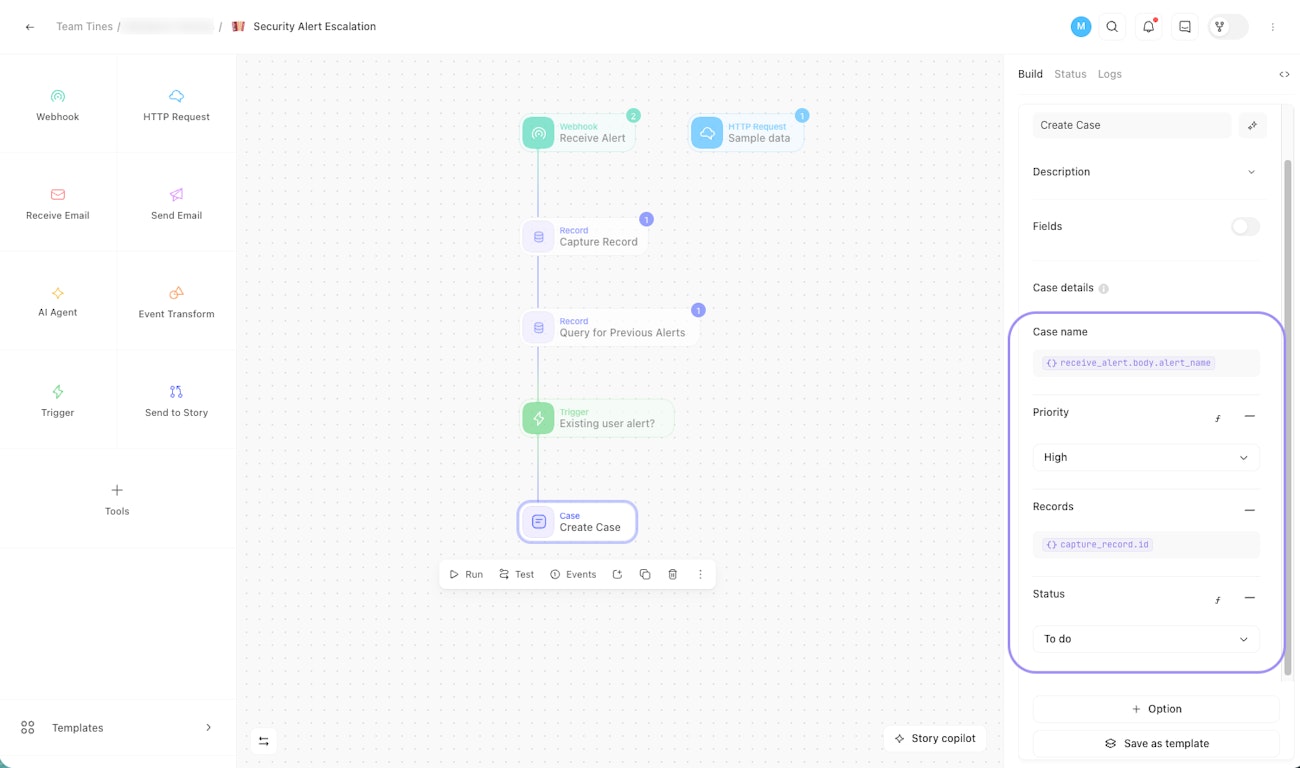This screenshot has width=1300, height=768.
Task: Click the swap arrows icon at canvas bottom-left
Action: click(x=264, y=741)
